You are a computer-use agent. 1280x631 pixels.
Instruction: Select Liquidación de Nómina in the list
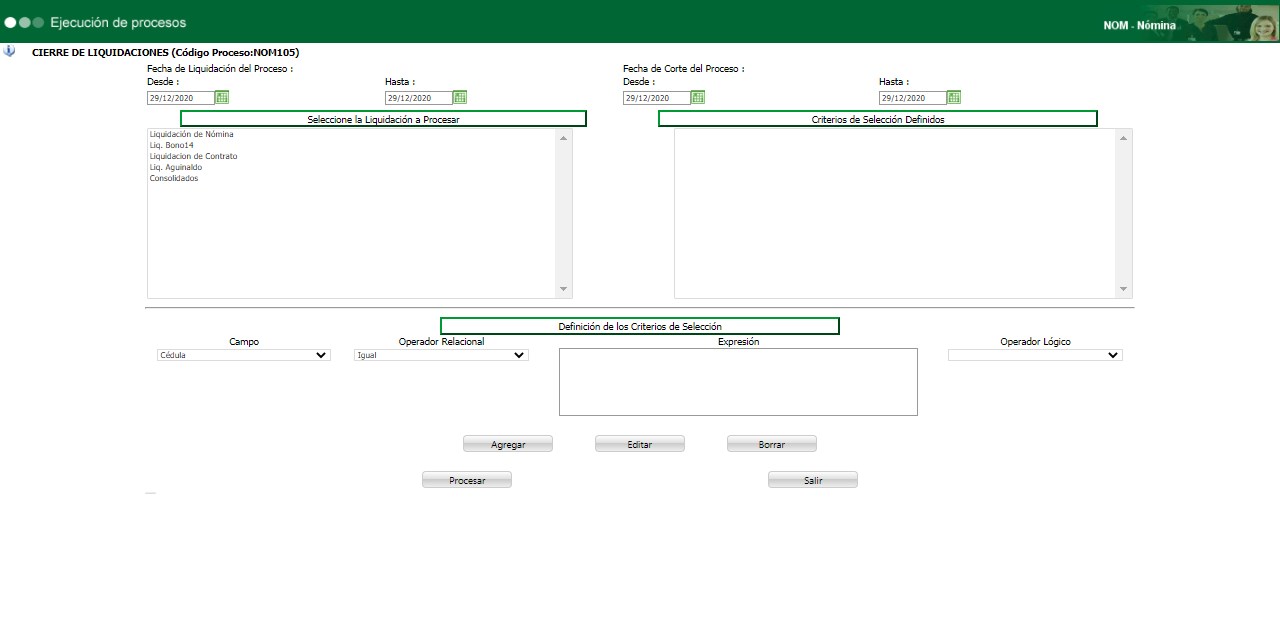192,134
